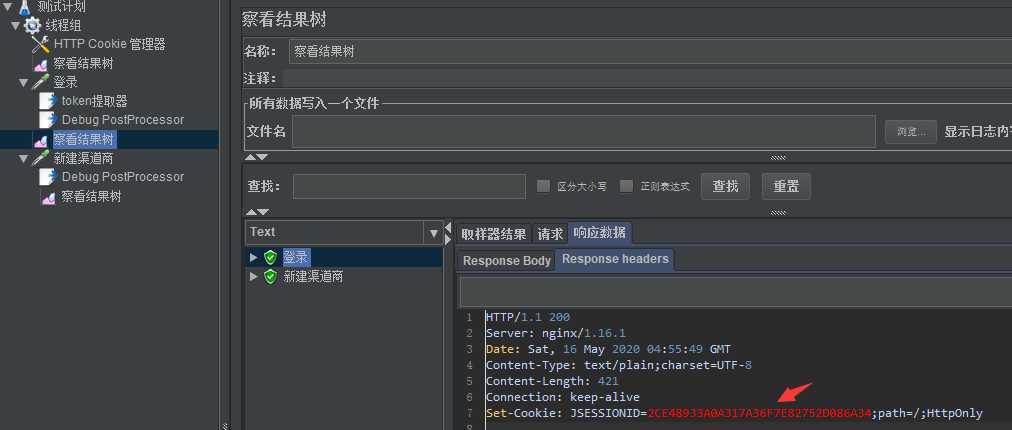Switch to the 响应数据 tab
Image resolution: width=1012 pixels, height=430 pixels.
coord(600,232)
